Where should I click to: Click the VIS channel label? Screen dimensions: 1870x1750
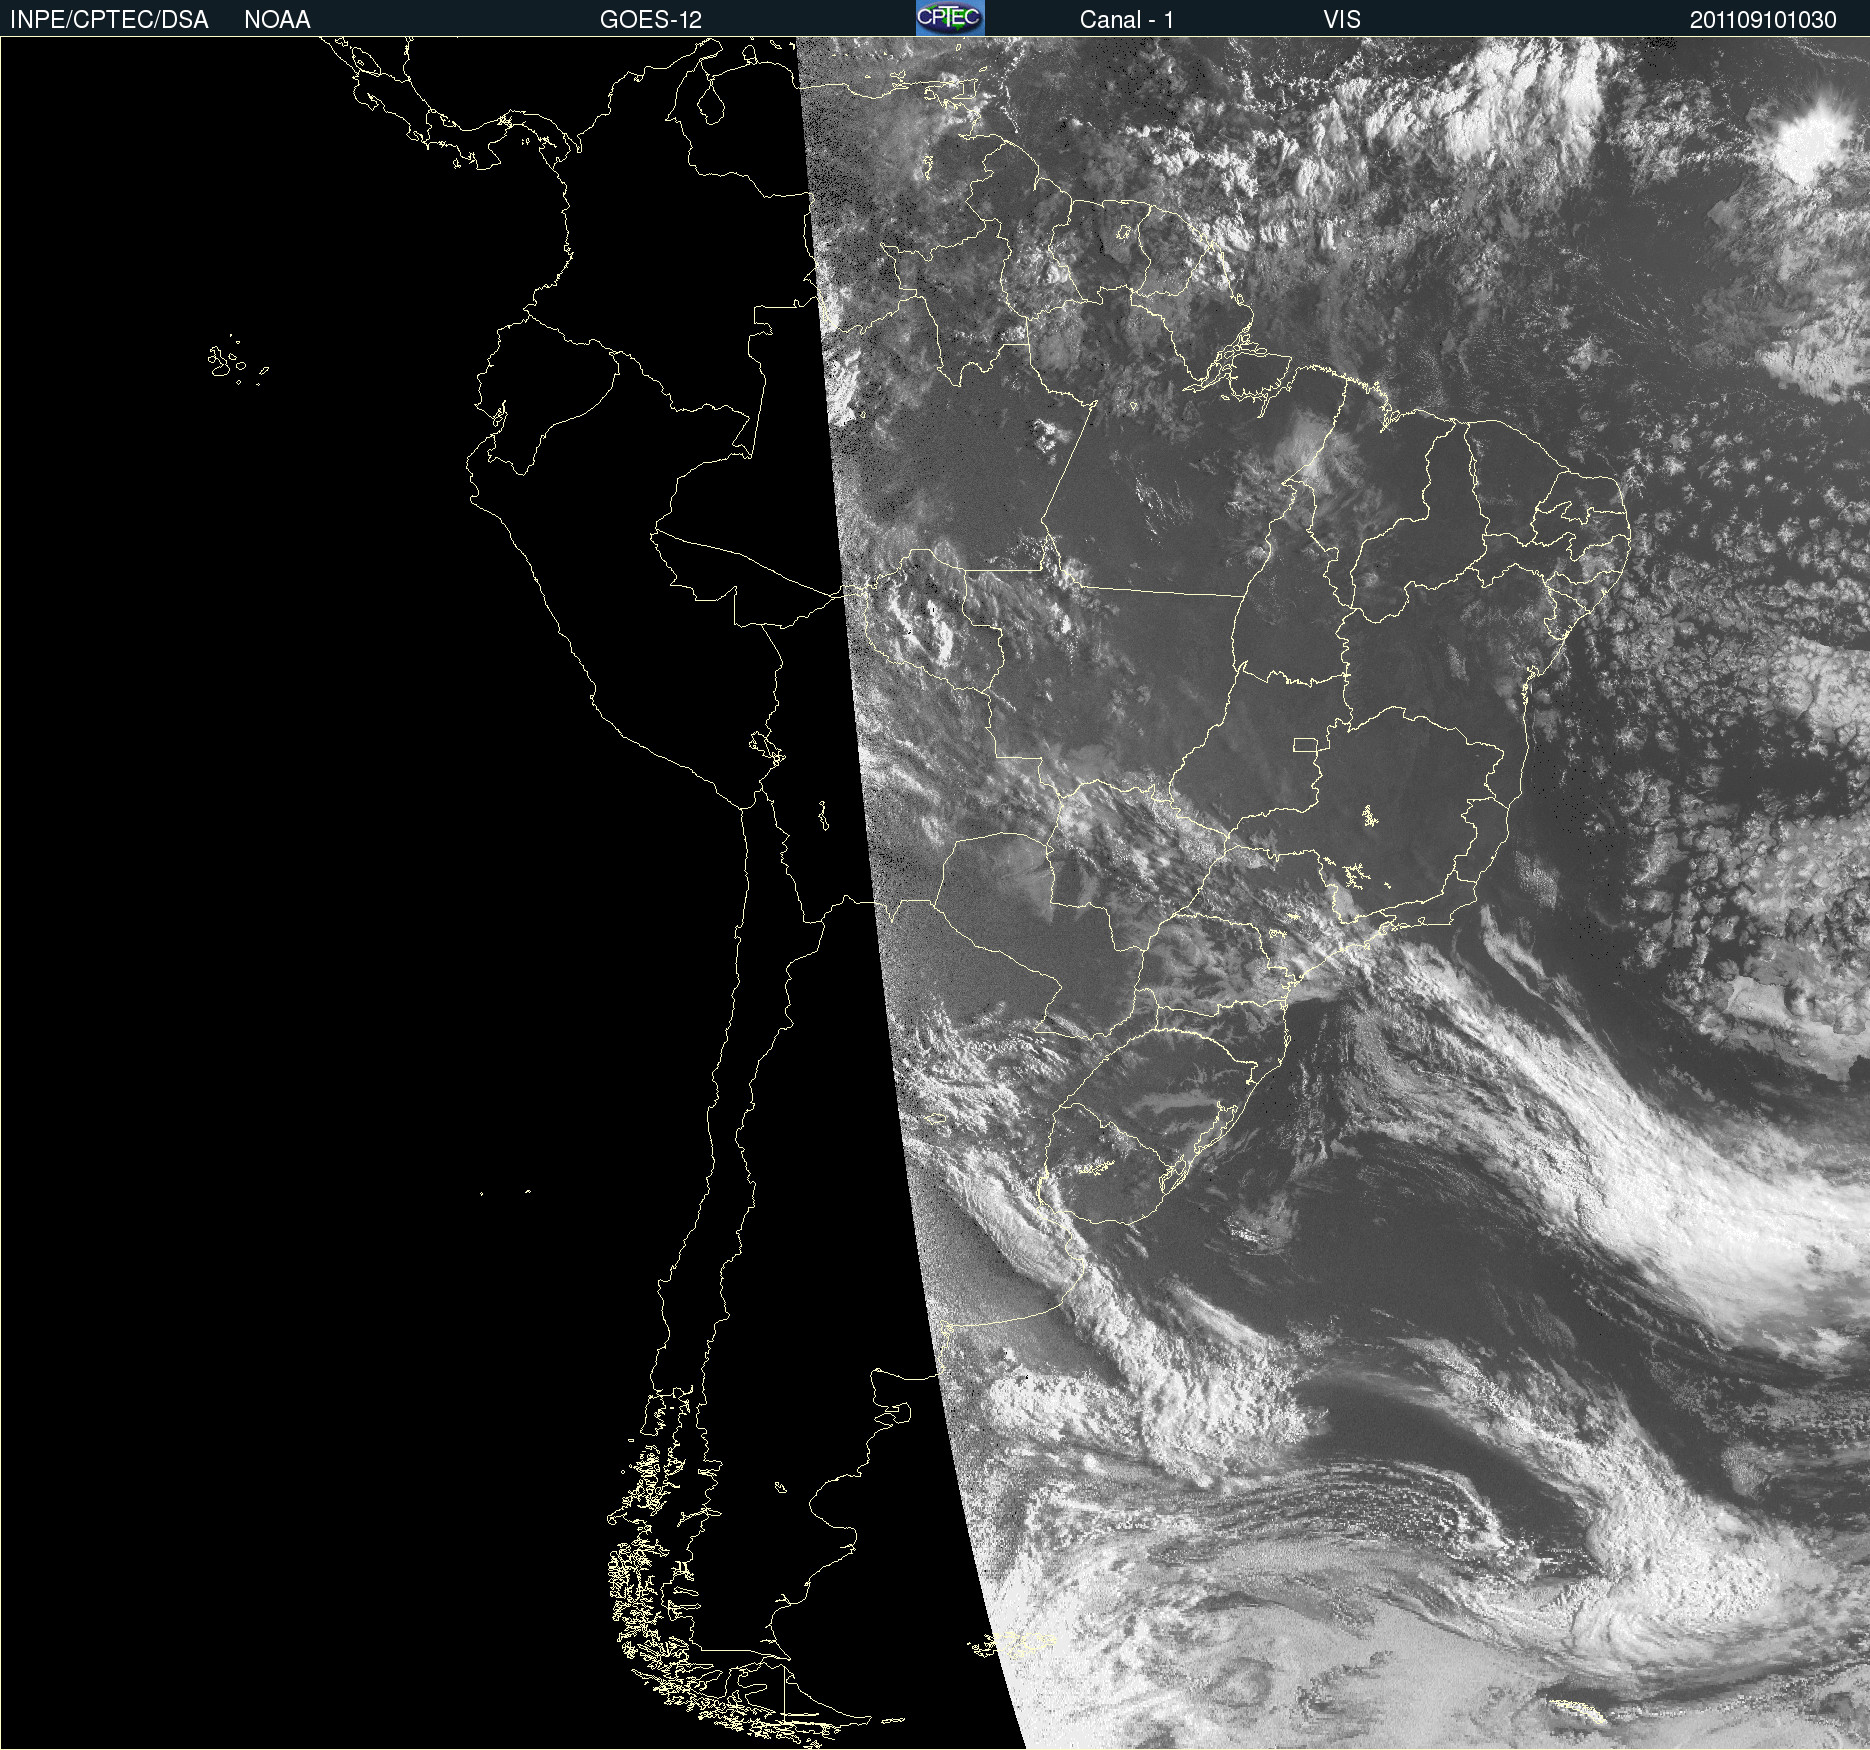pos(1342,20)
